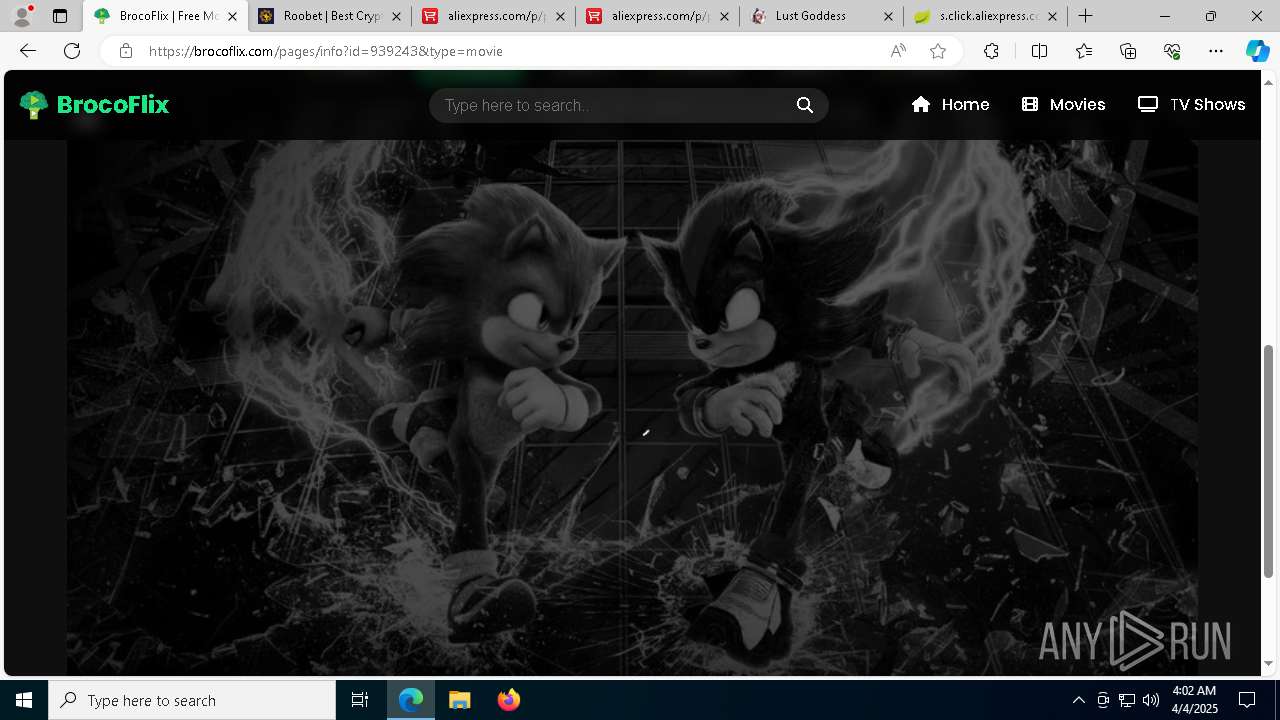Open the Extensions menu
Image resolution: width=1280 pixels, height=720 pixels.
[991, 51]
